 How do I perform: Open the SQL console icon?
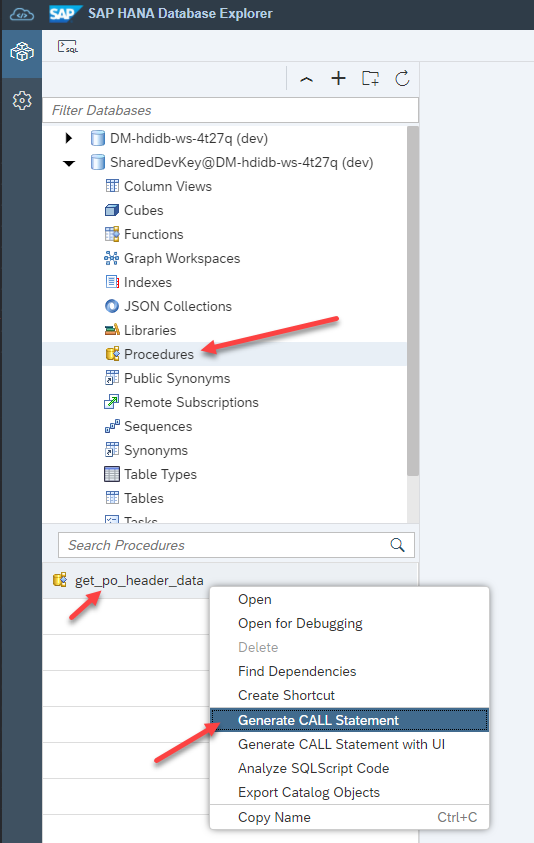pyautogui.click(x=68, y=47)
